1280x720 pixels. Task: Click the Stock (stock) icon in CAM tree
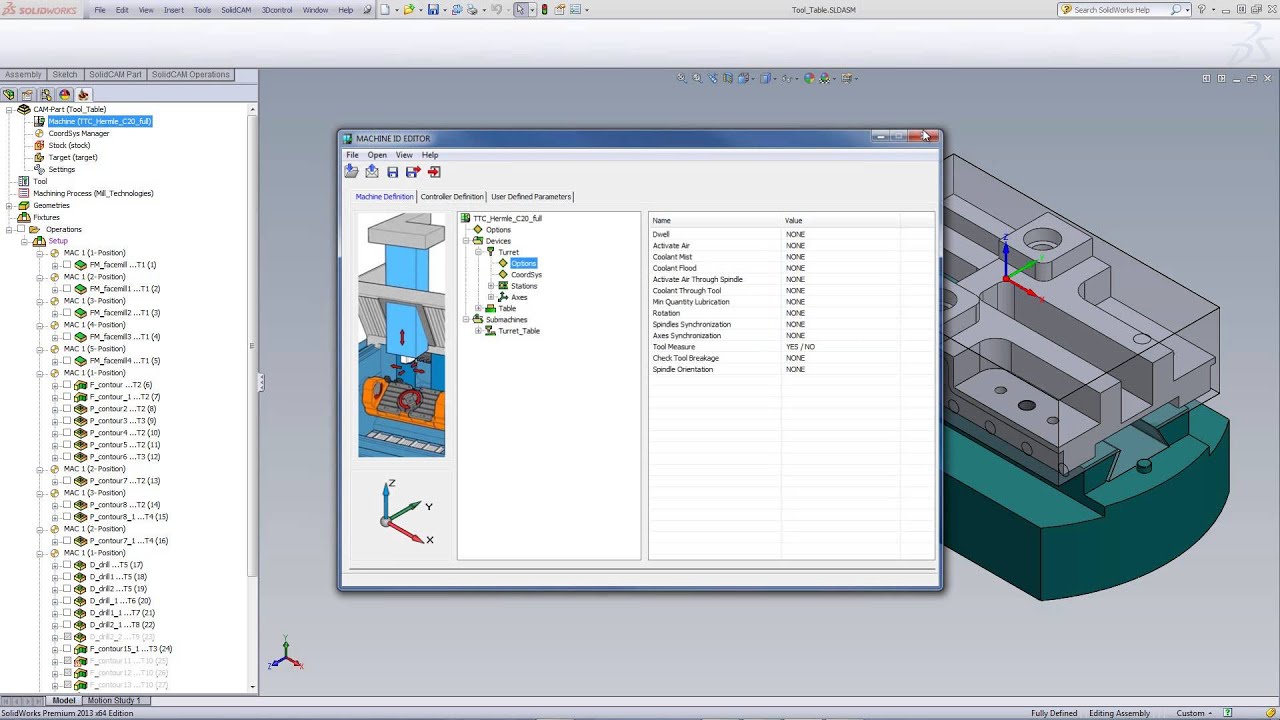40,145
